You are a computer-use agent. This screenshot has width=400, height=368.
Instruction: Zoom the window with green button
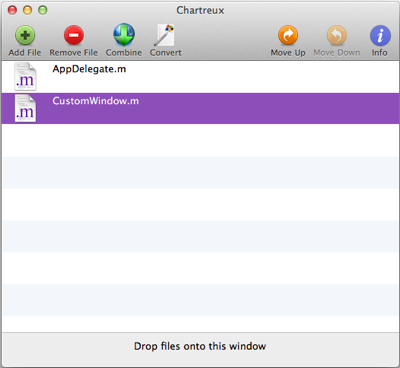click(42, 10)
